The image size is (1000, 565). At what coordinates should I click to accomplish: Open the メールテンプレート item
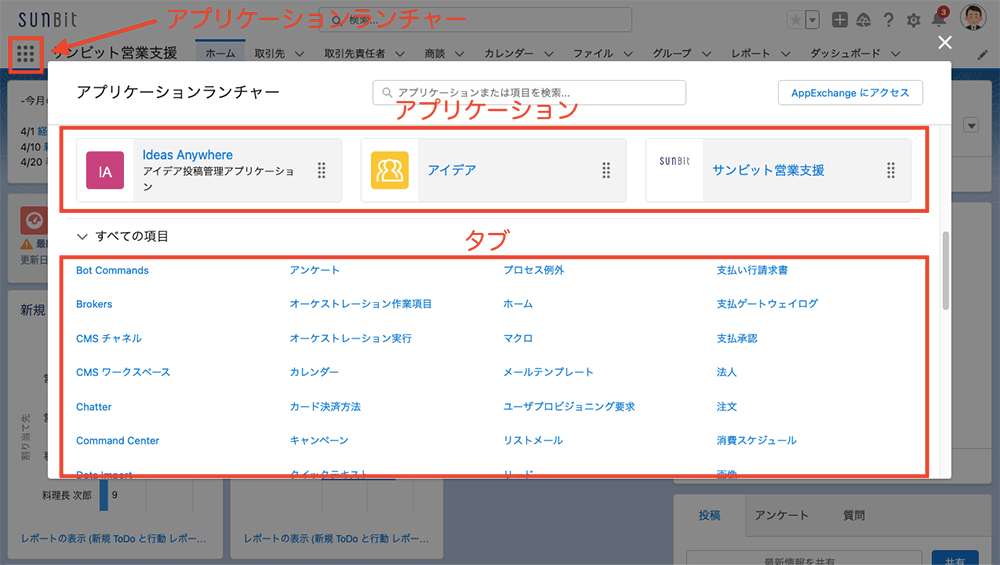pos(548,372)
